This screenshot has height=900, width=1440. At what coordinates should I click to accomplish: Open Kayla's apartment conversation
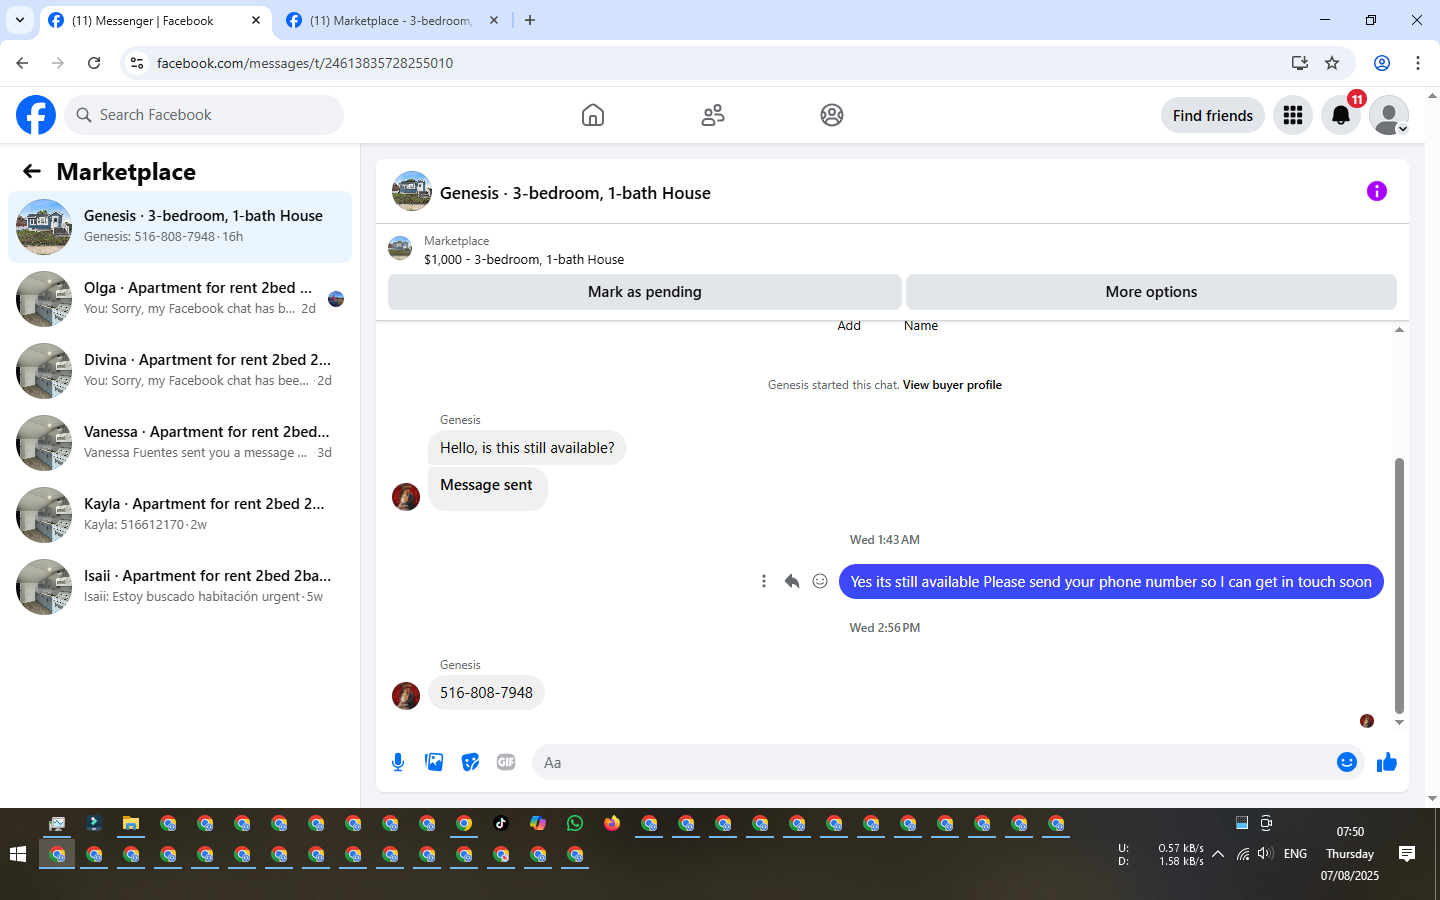(x=180, y=515)
